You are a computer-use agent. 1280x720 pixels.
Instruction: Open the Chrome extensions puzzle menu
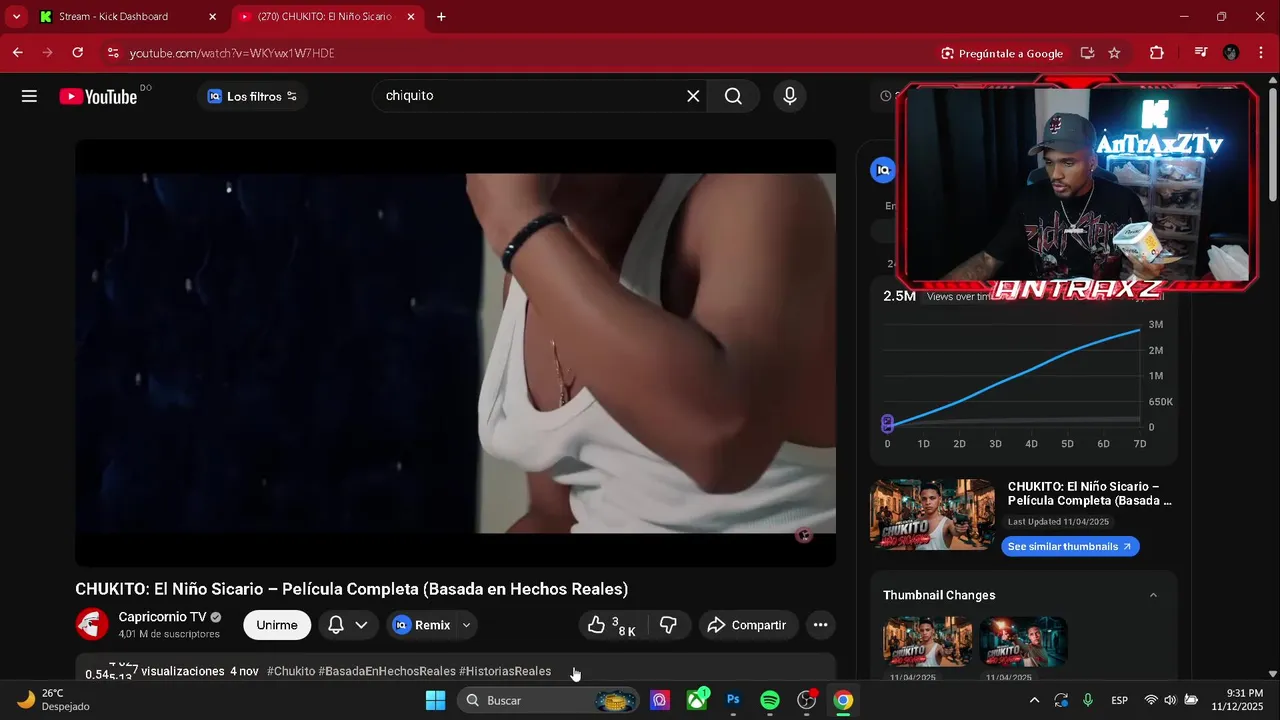click(x=1157, y=53)
